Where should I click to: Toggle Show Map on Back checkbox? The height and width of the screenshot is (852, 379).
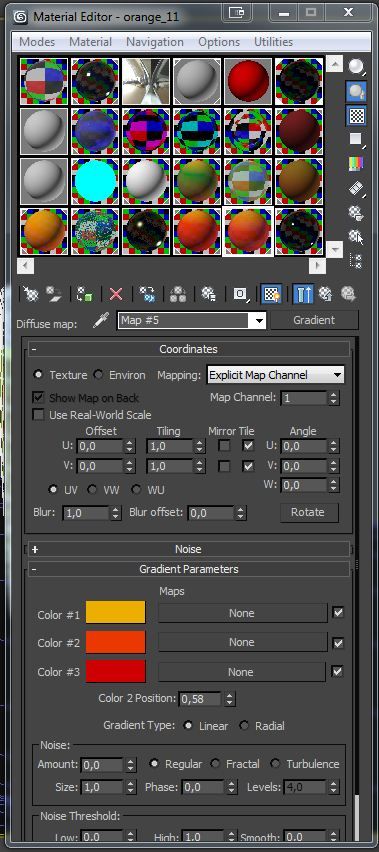pos(39,397)
